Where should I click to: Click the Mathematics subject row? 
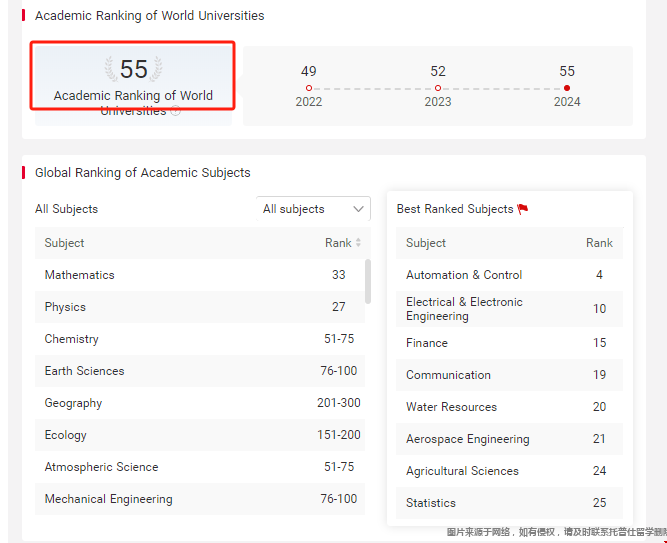(200, 275)
